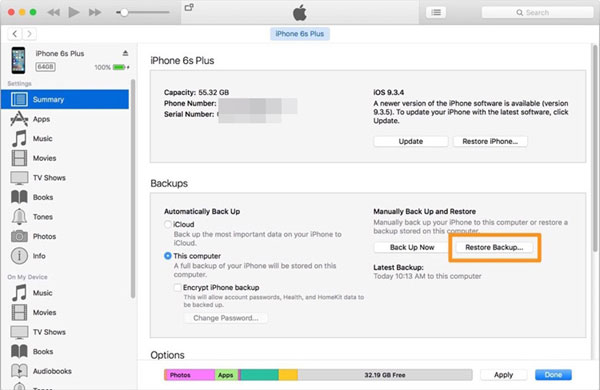Select the iCloud backup radio button
The image size is (600, 390).
click(x=168, y=224)
